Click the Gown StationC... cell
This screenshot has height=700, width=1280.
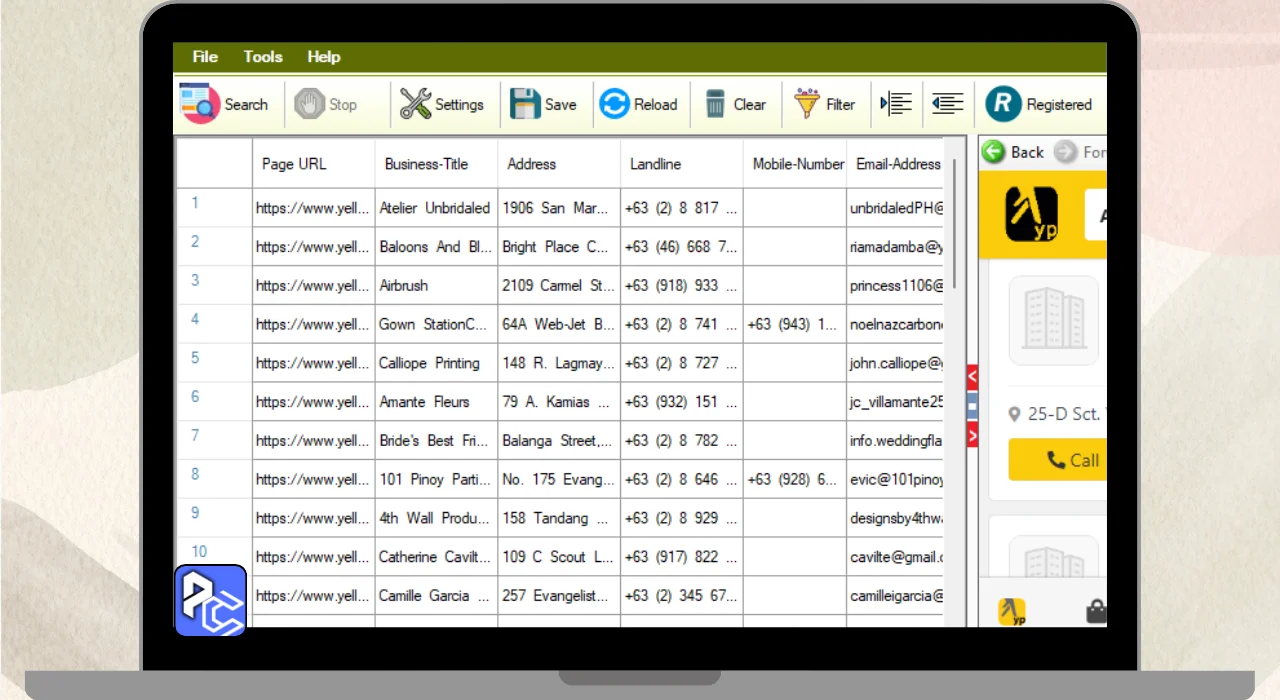pos(437,324)
